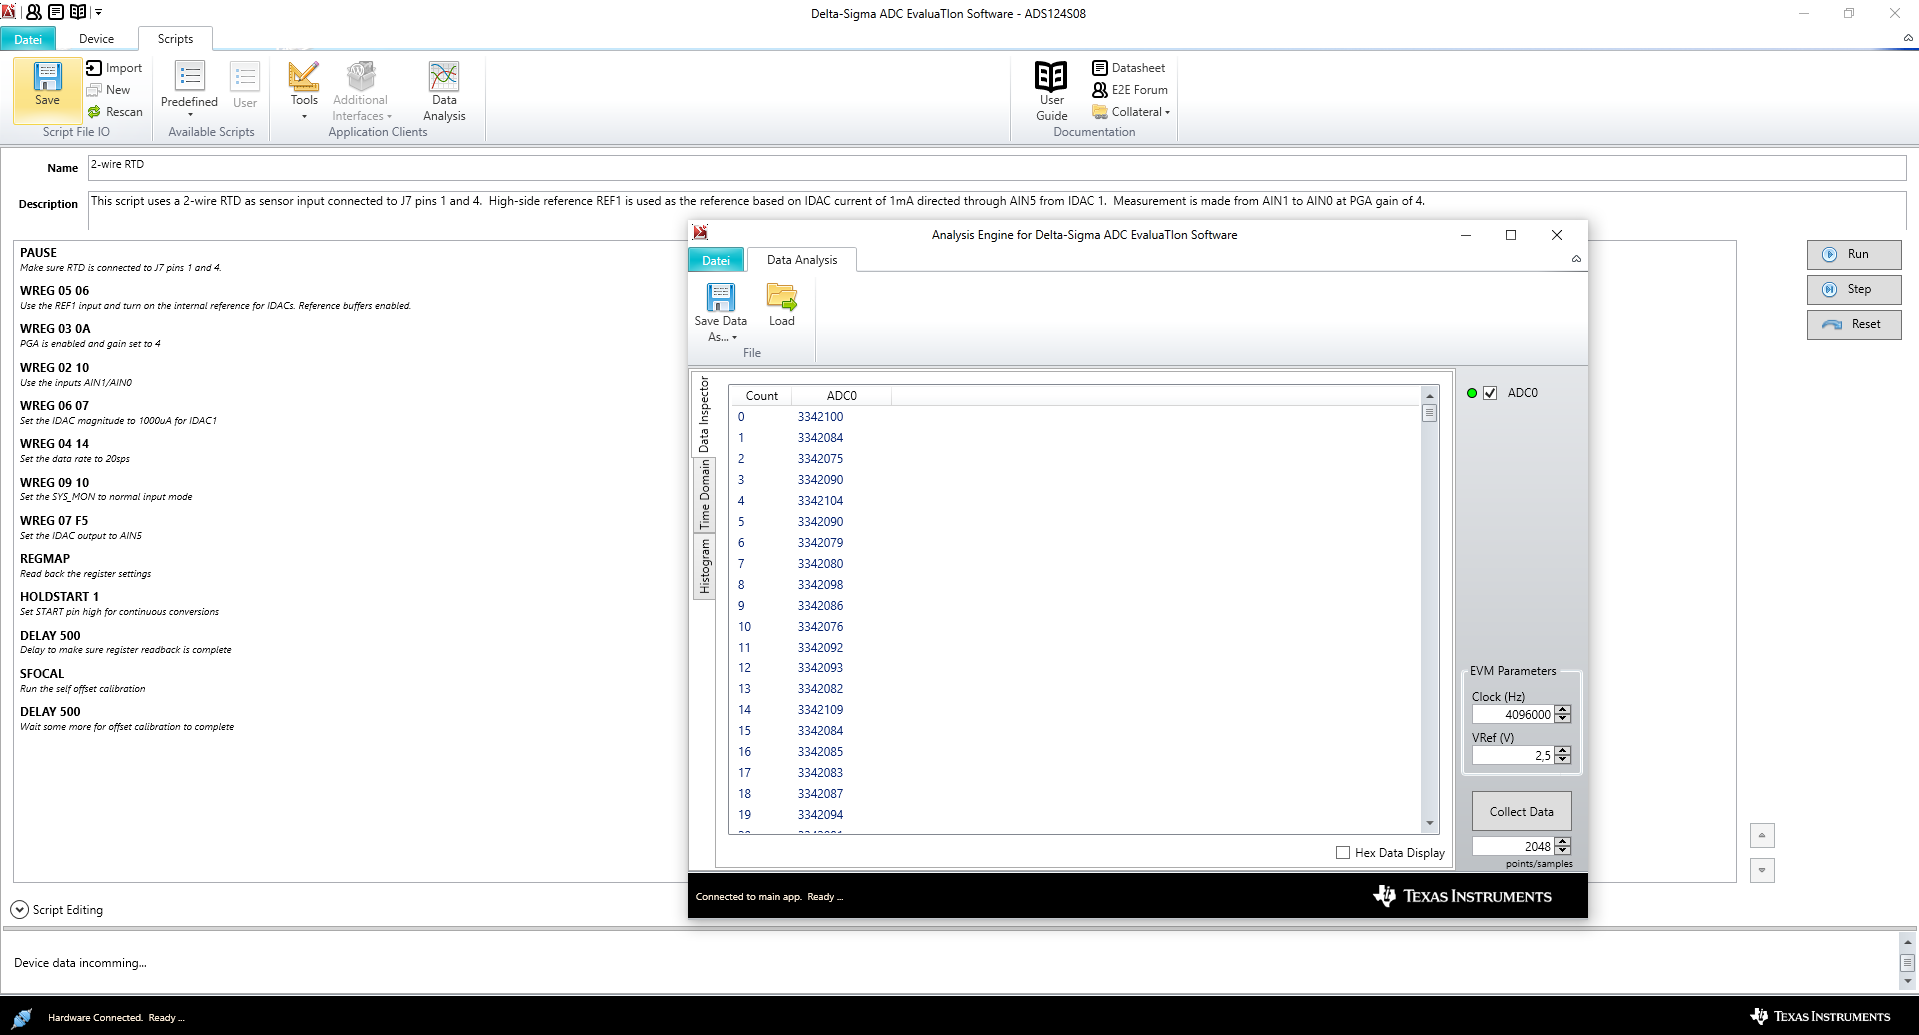The height and width of the screenshot is (1035, 1919).
Task: Switch to the Data Inspector side tab
Action: click(x=704, y=415)
